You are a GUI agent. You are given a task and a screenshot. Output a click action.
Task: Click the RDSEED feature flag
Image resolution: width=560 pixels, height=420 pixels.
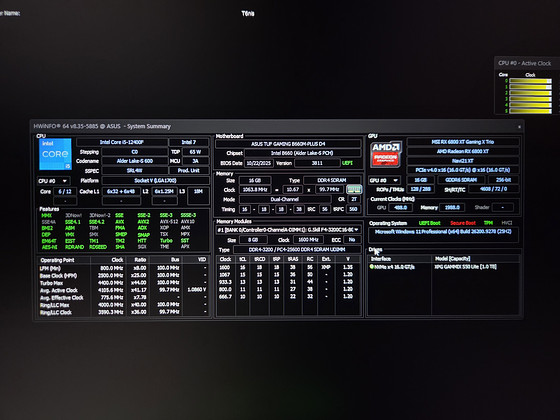click(x=98, y=247)
